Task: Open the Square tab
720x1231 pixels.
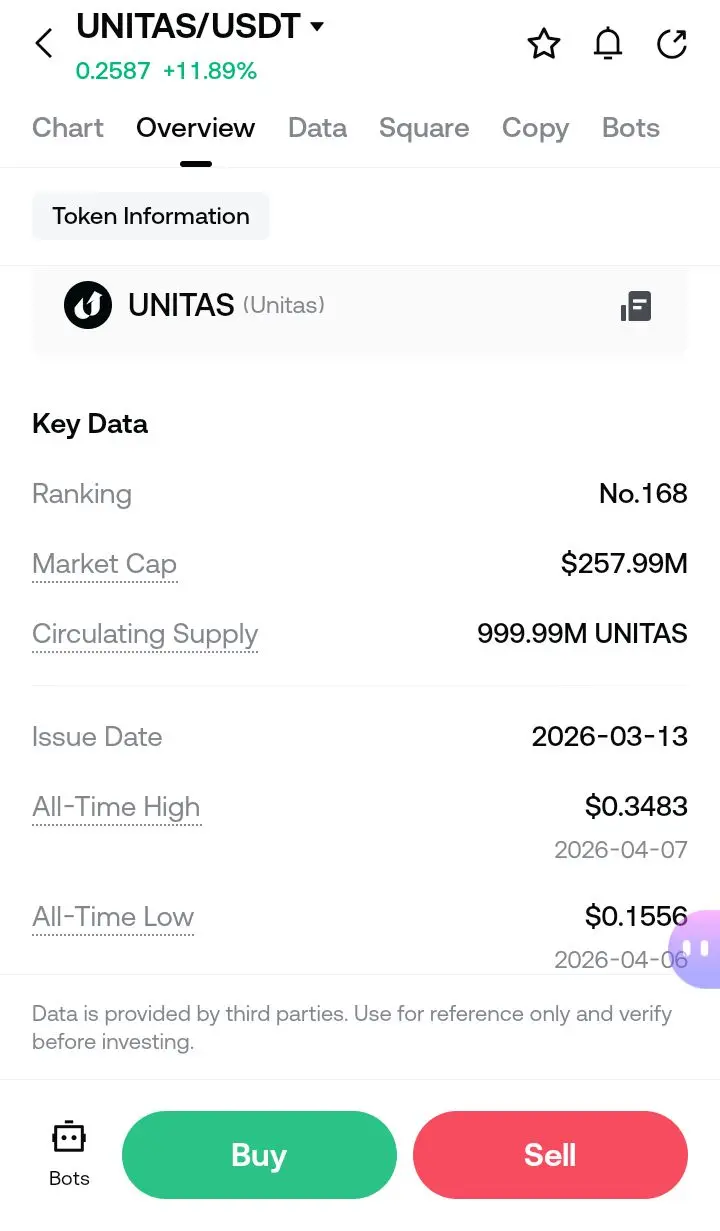Action: (x=424, y=128)
